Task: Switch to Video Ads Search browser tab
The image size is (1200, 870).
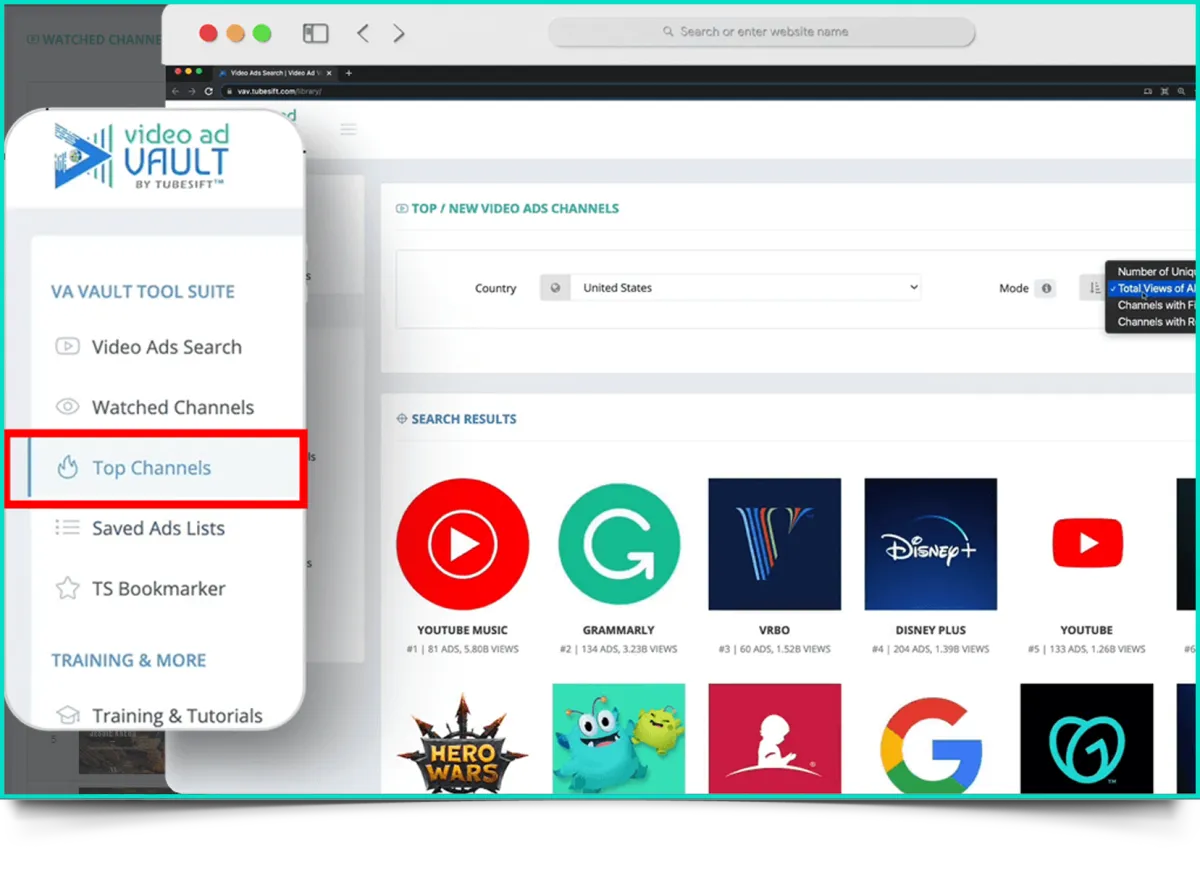Action: coord(274,73)
